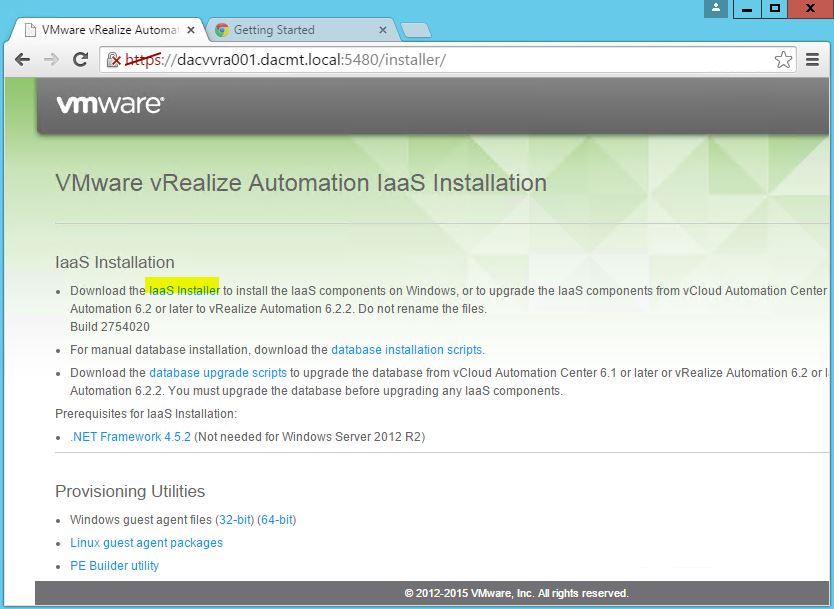The width and height of the screenshot is (834, 609).
Task: Download the 32-bit Windows guest agent
Action: [x=235, y=520]
